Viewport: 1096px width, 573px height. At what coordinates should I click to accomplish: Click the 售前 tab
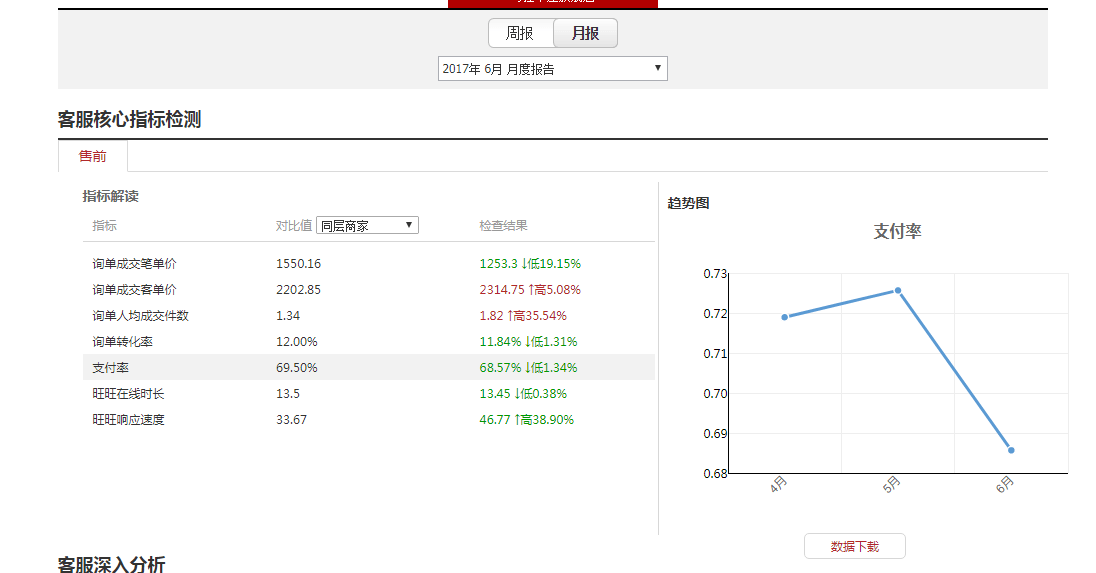coord(93,157)
